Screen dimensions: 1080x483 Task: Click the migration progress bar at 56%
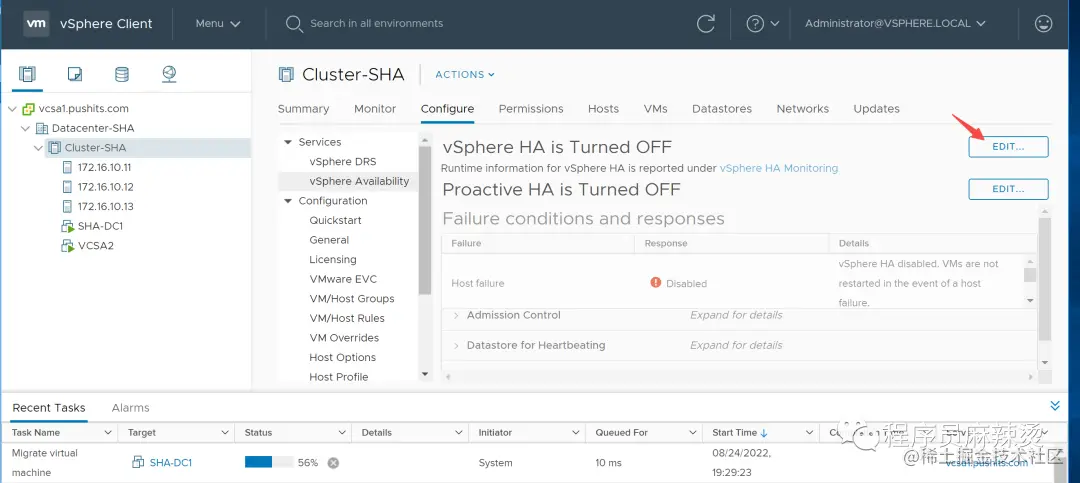click(269, 463)
